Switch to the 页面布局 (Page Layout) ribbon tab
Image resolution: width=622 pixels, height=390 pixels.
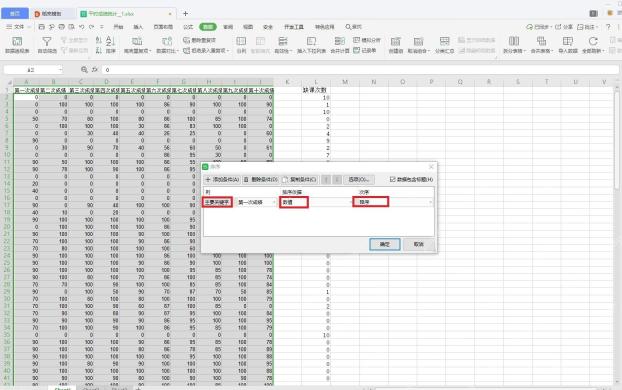[x=163, y=27]
